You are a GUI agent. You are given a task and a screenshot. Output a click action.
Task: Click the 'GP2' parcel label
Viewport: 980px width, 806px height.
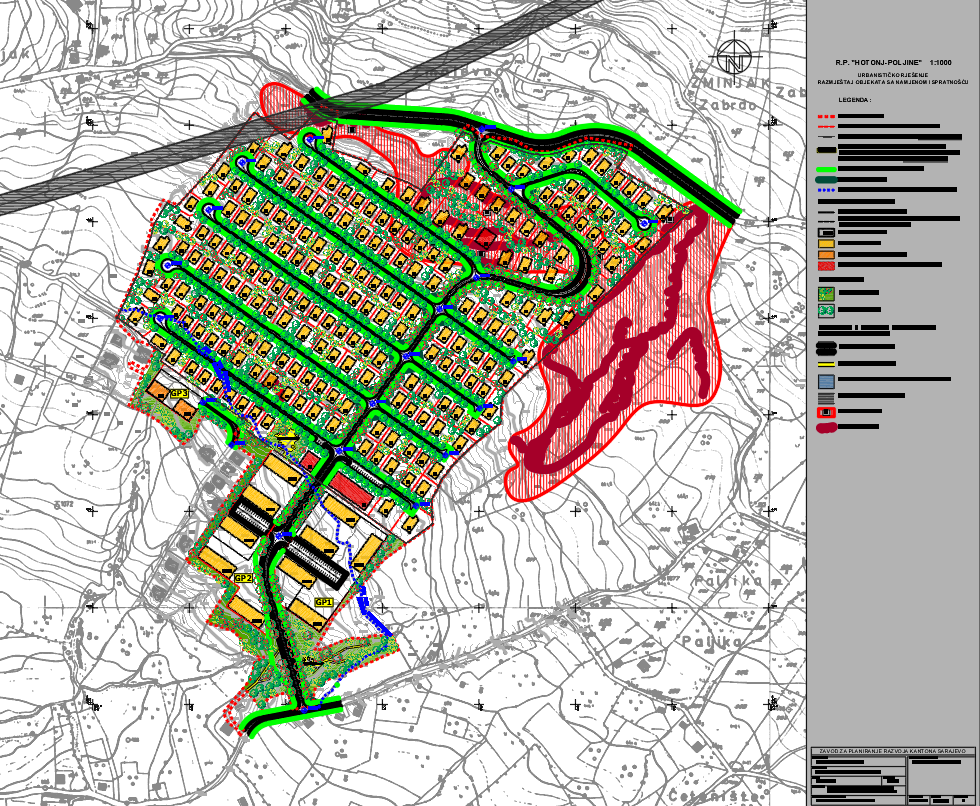tap(243, 578)
